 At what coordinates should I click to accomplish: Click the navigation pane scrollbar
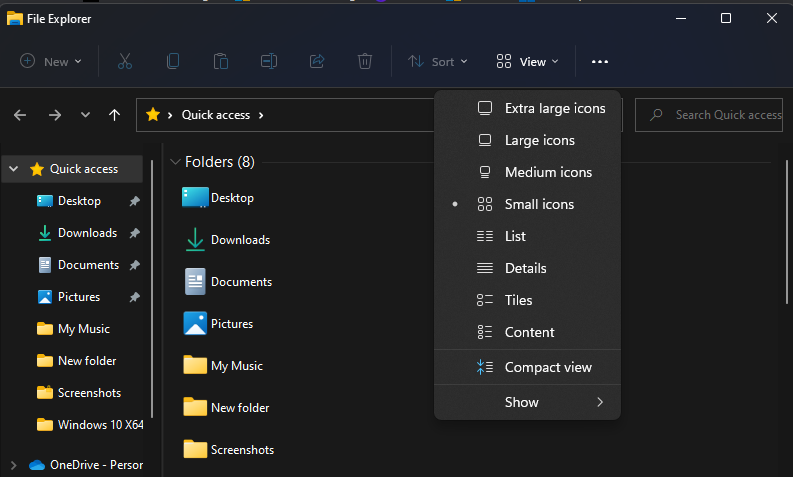click(x=152, y=289)
